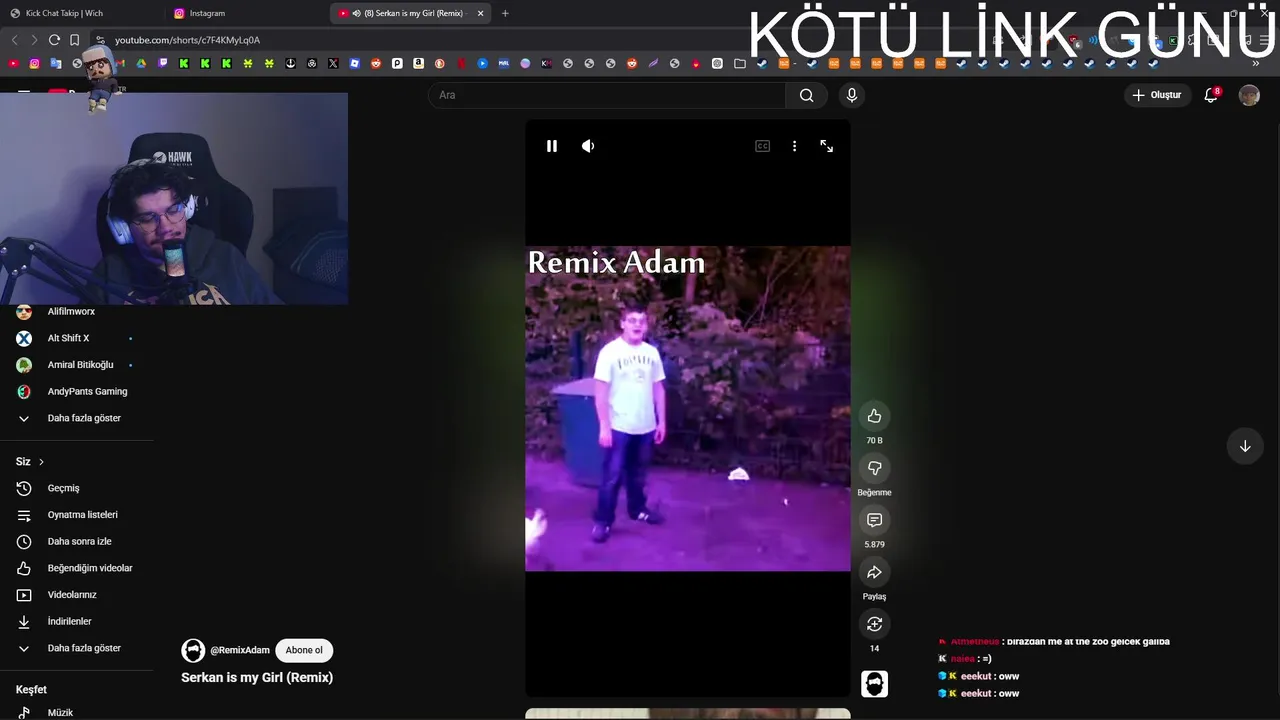Viewport: 1280px width, 720px height.
Task: Open the Google Drive bookmark
Action: pyautogui.click(x=141, y=63)
